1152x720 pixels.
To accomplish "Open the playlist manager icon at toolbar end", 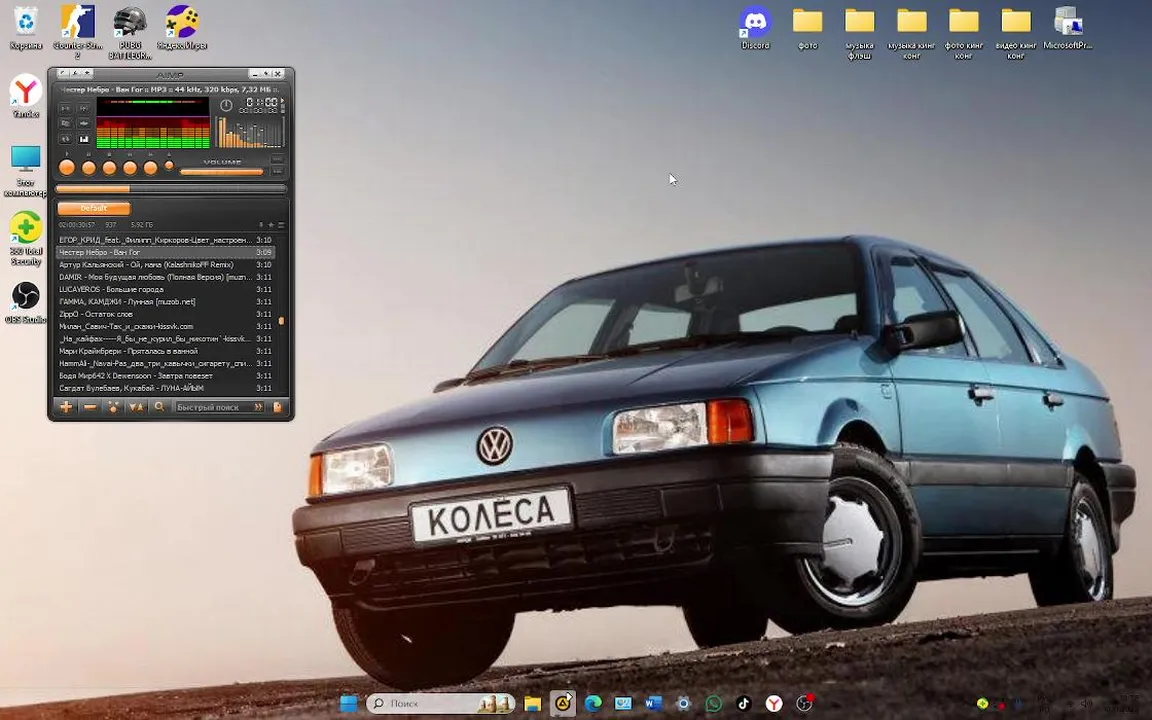I will click(278, 407).
